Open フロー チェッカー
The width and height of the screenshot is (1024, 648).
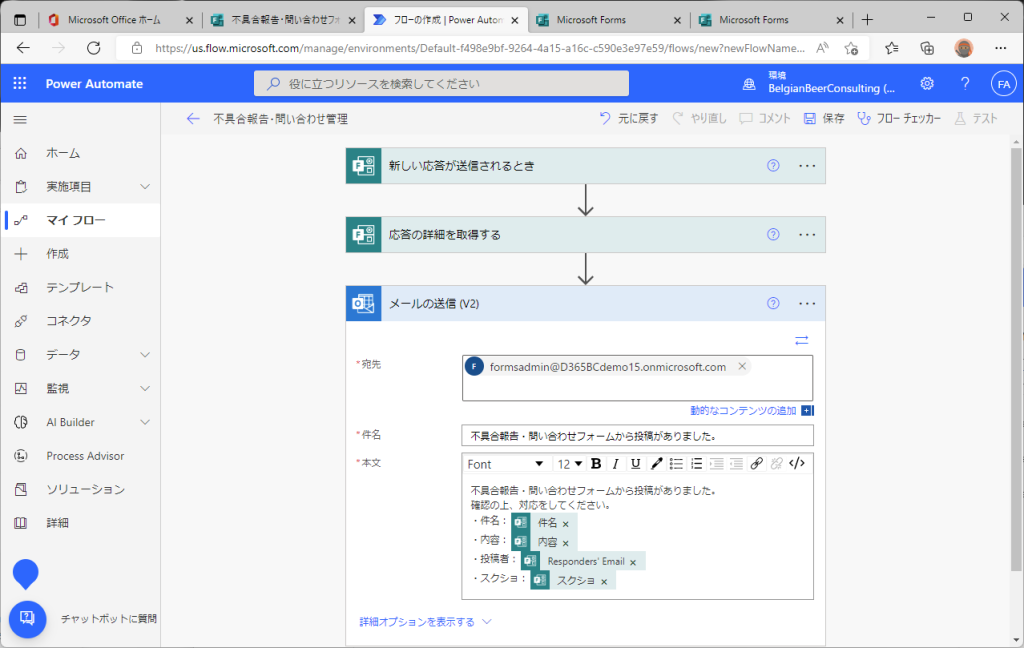pos(899,118)
